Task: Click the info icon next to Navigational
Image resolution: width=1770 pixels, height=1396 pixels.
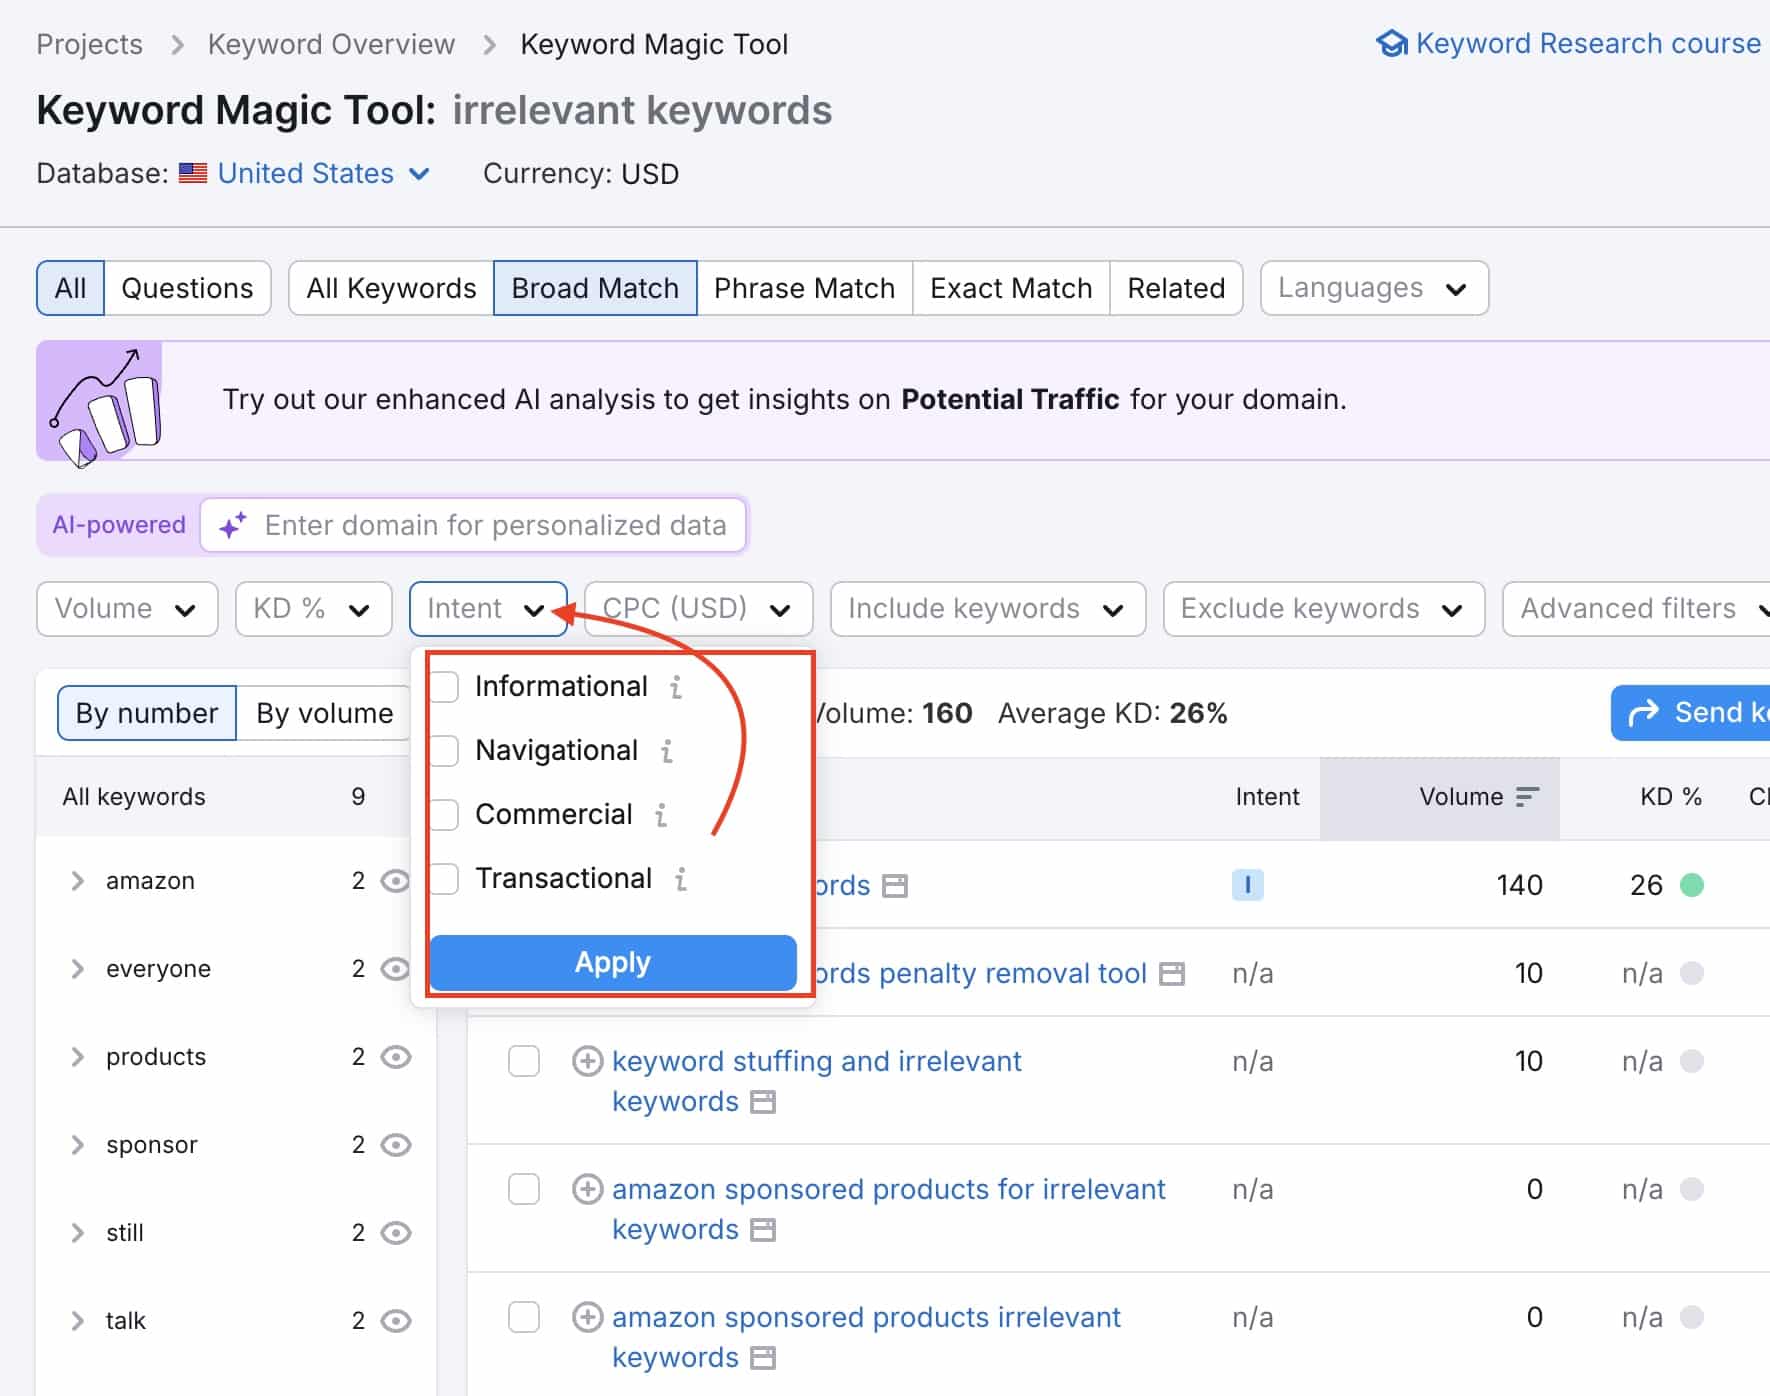Action: (667, 751)
